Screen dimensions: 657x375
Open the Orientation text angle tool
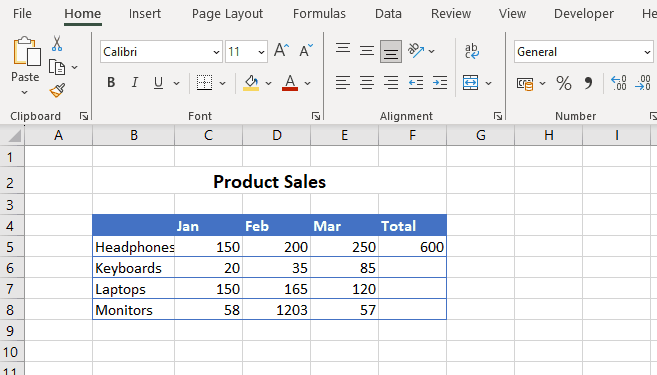click(x=416, y=51)
